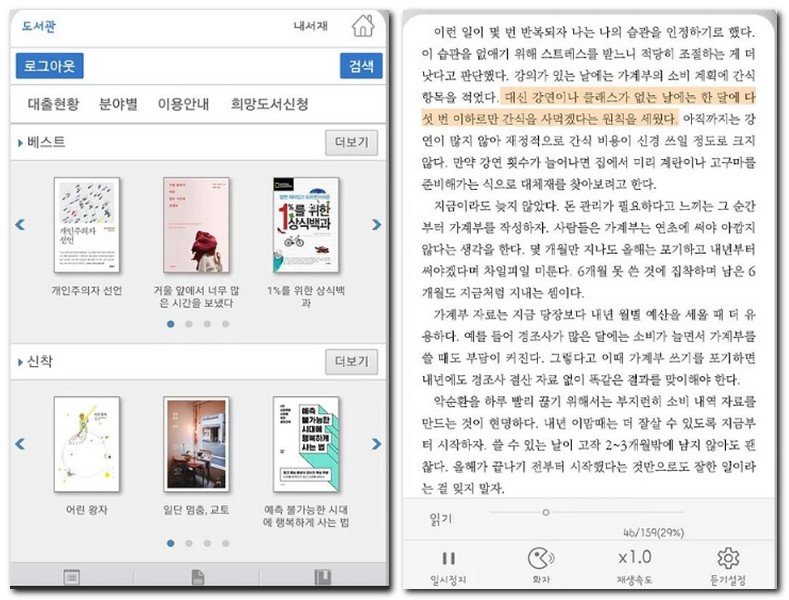This screenshot has height=600, width=789.
Task: Show previous books in 베스트 section
Action: (20, 225)
